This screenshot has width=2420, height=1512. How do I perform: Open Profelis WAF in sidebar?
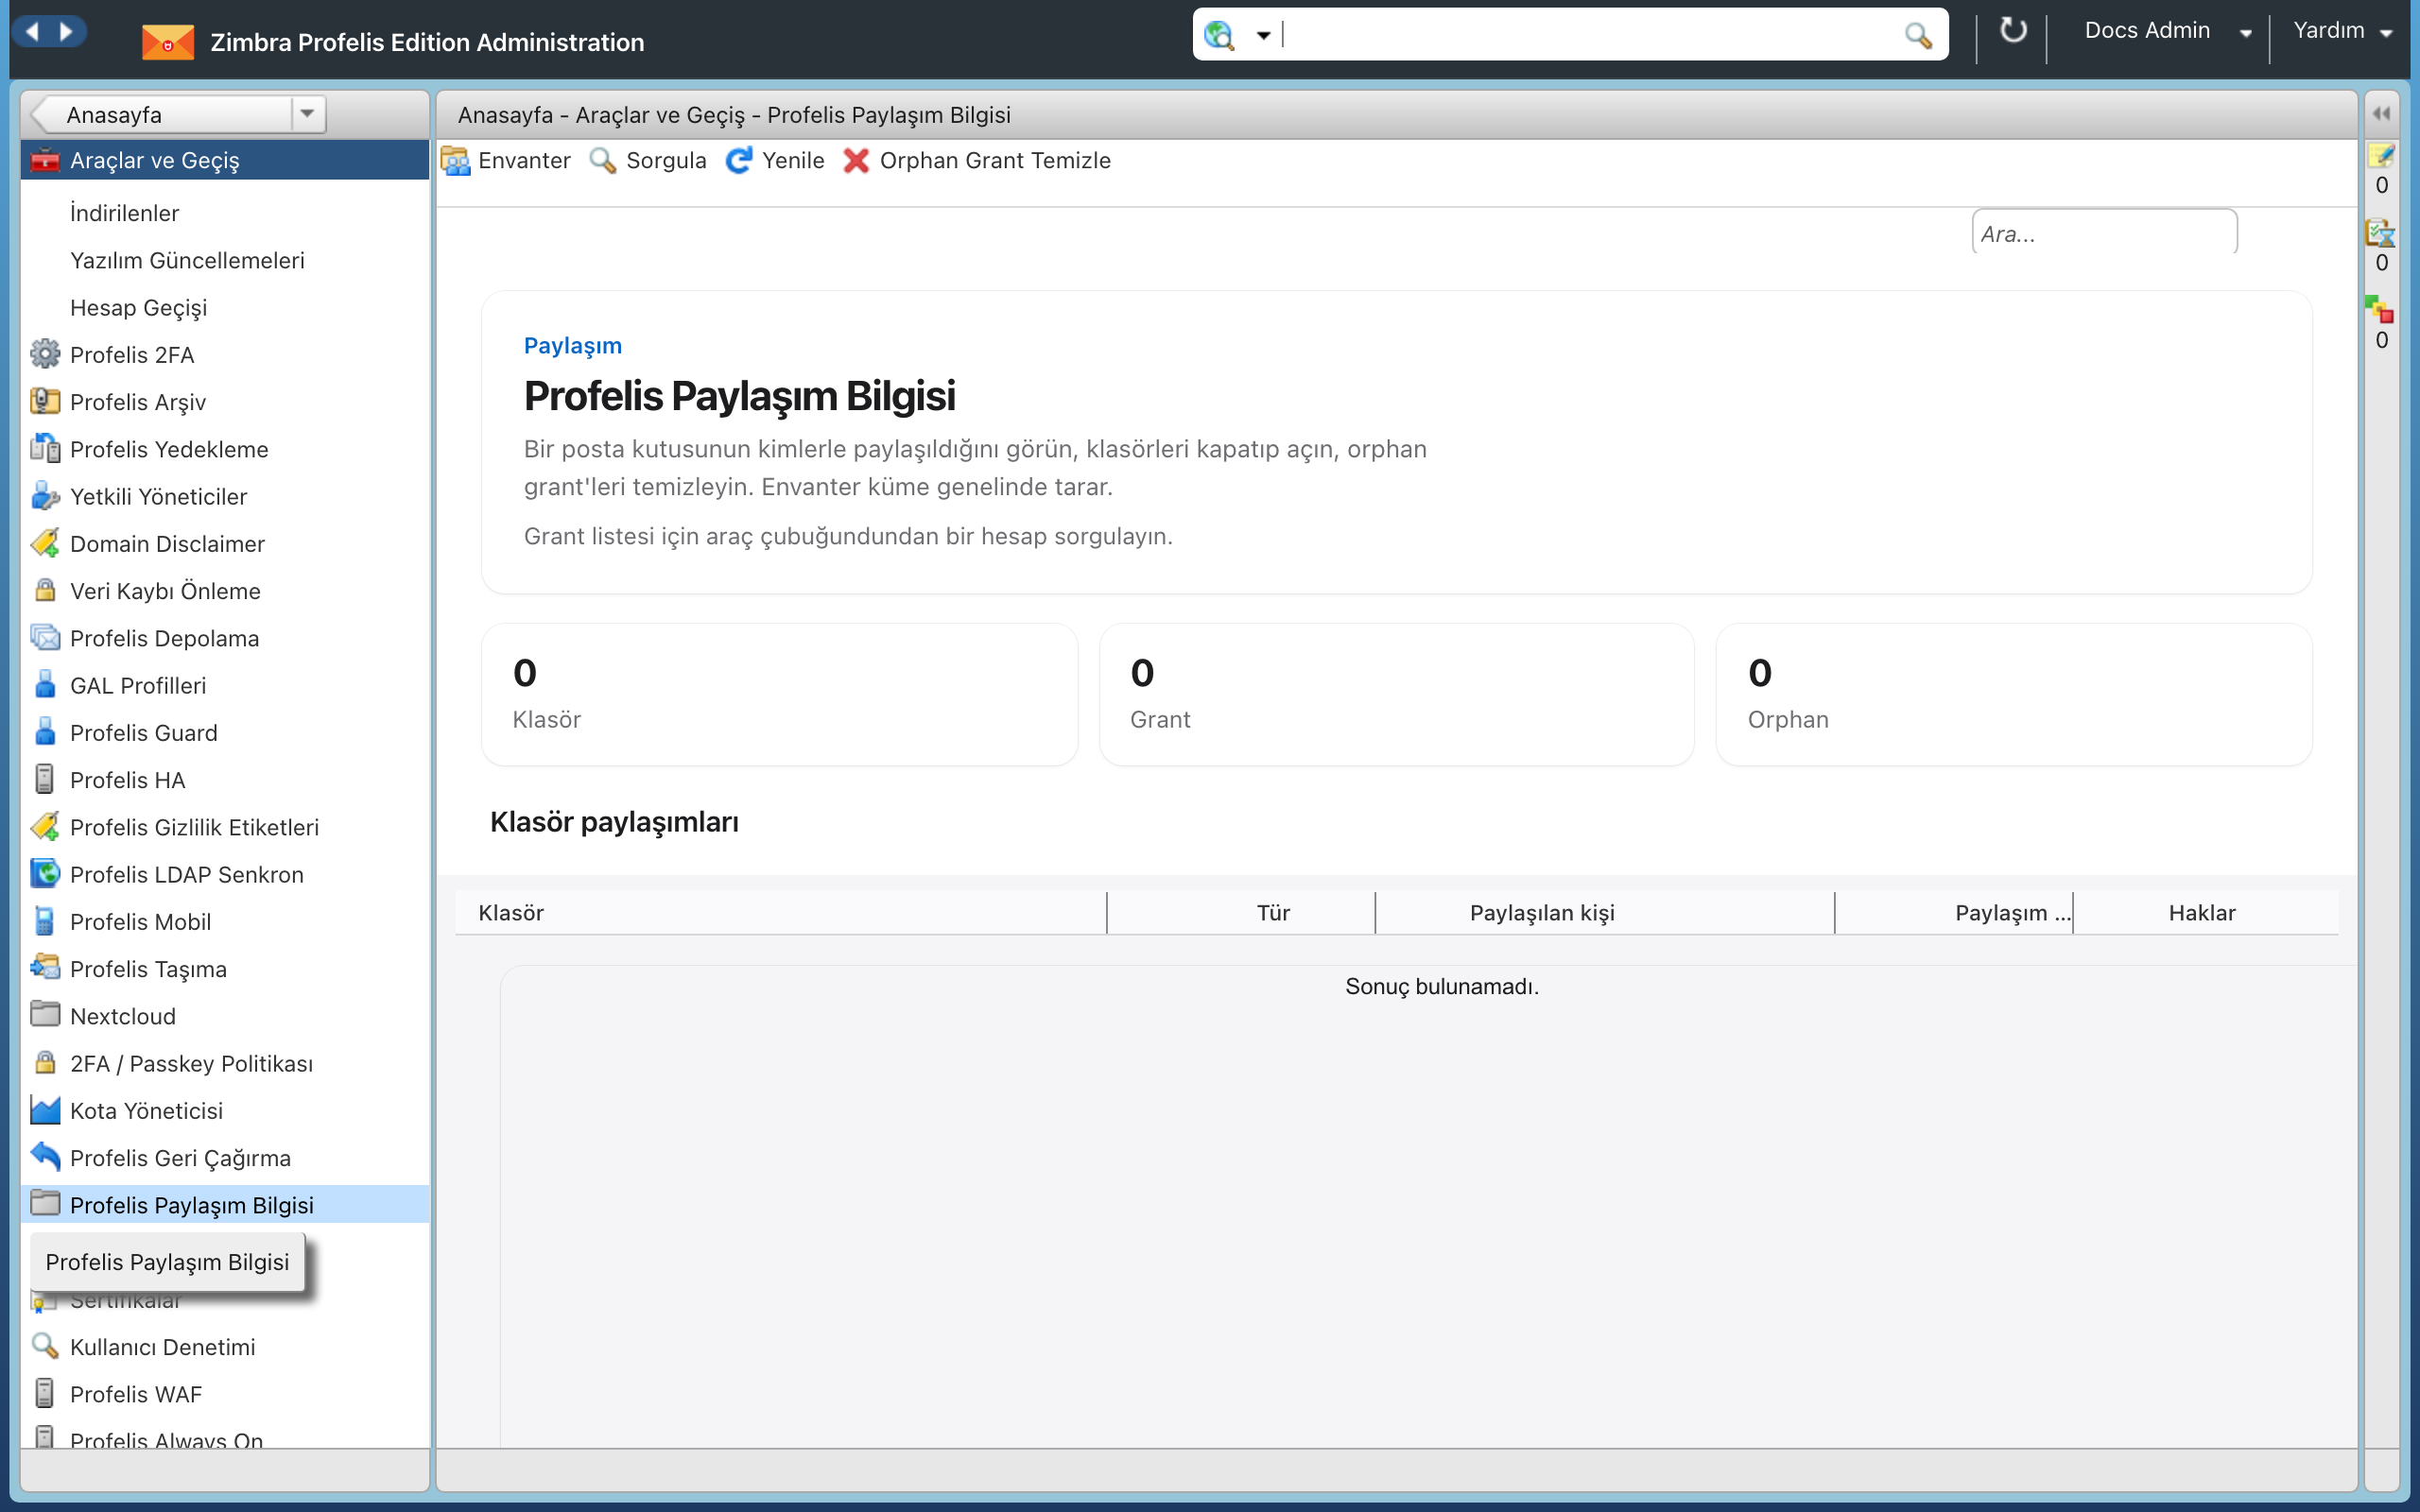click(x=135, y=1393)
